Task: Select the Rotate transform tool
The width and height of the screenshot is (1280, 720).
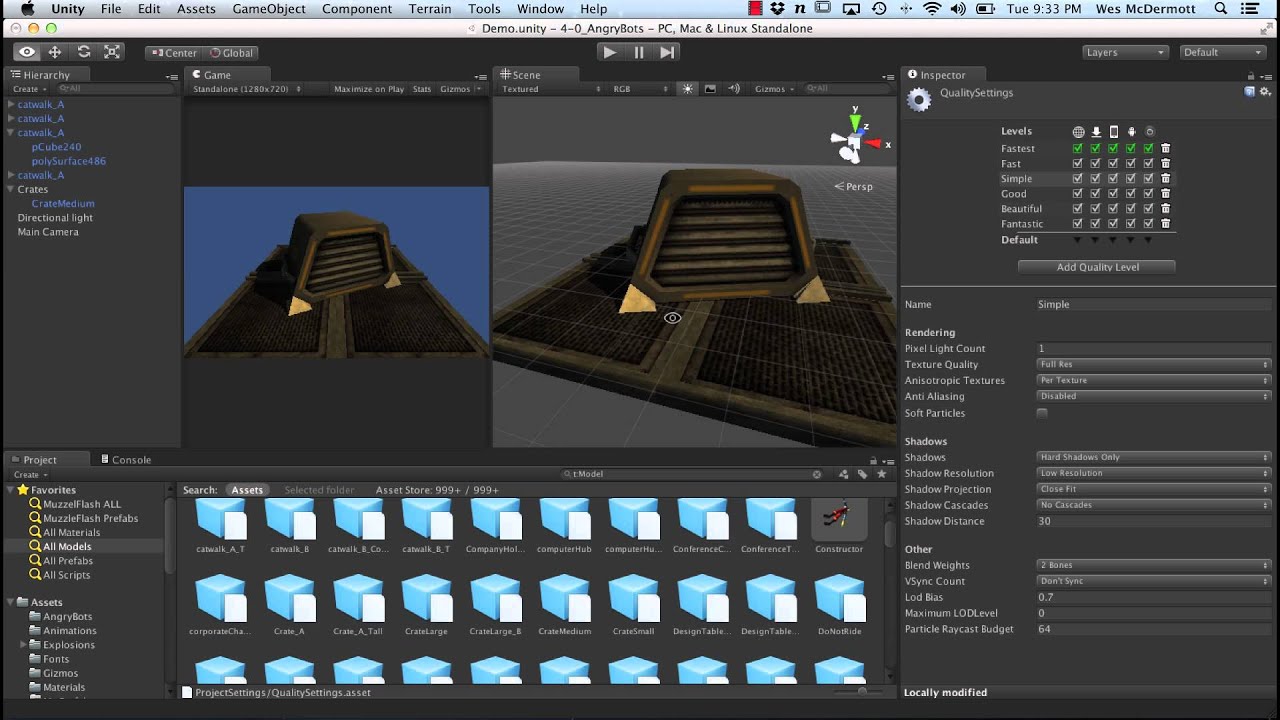Action: click(84, 52)
